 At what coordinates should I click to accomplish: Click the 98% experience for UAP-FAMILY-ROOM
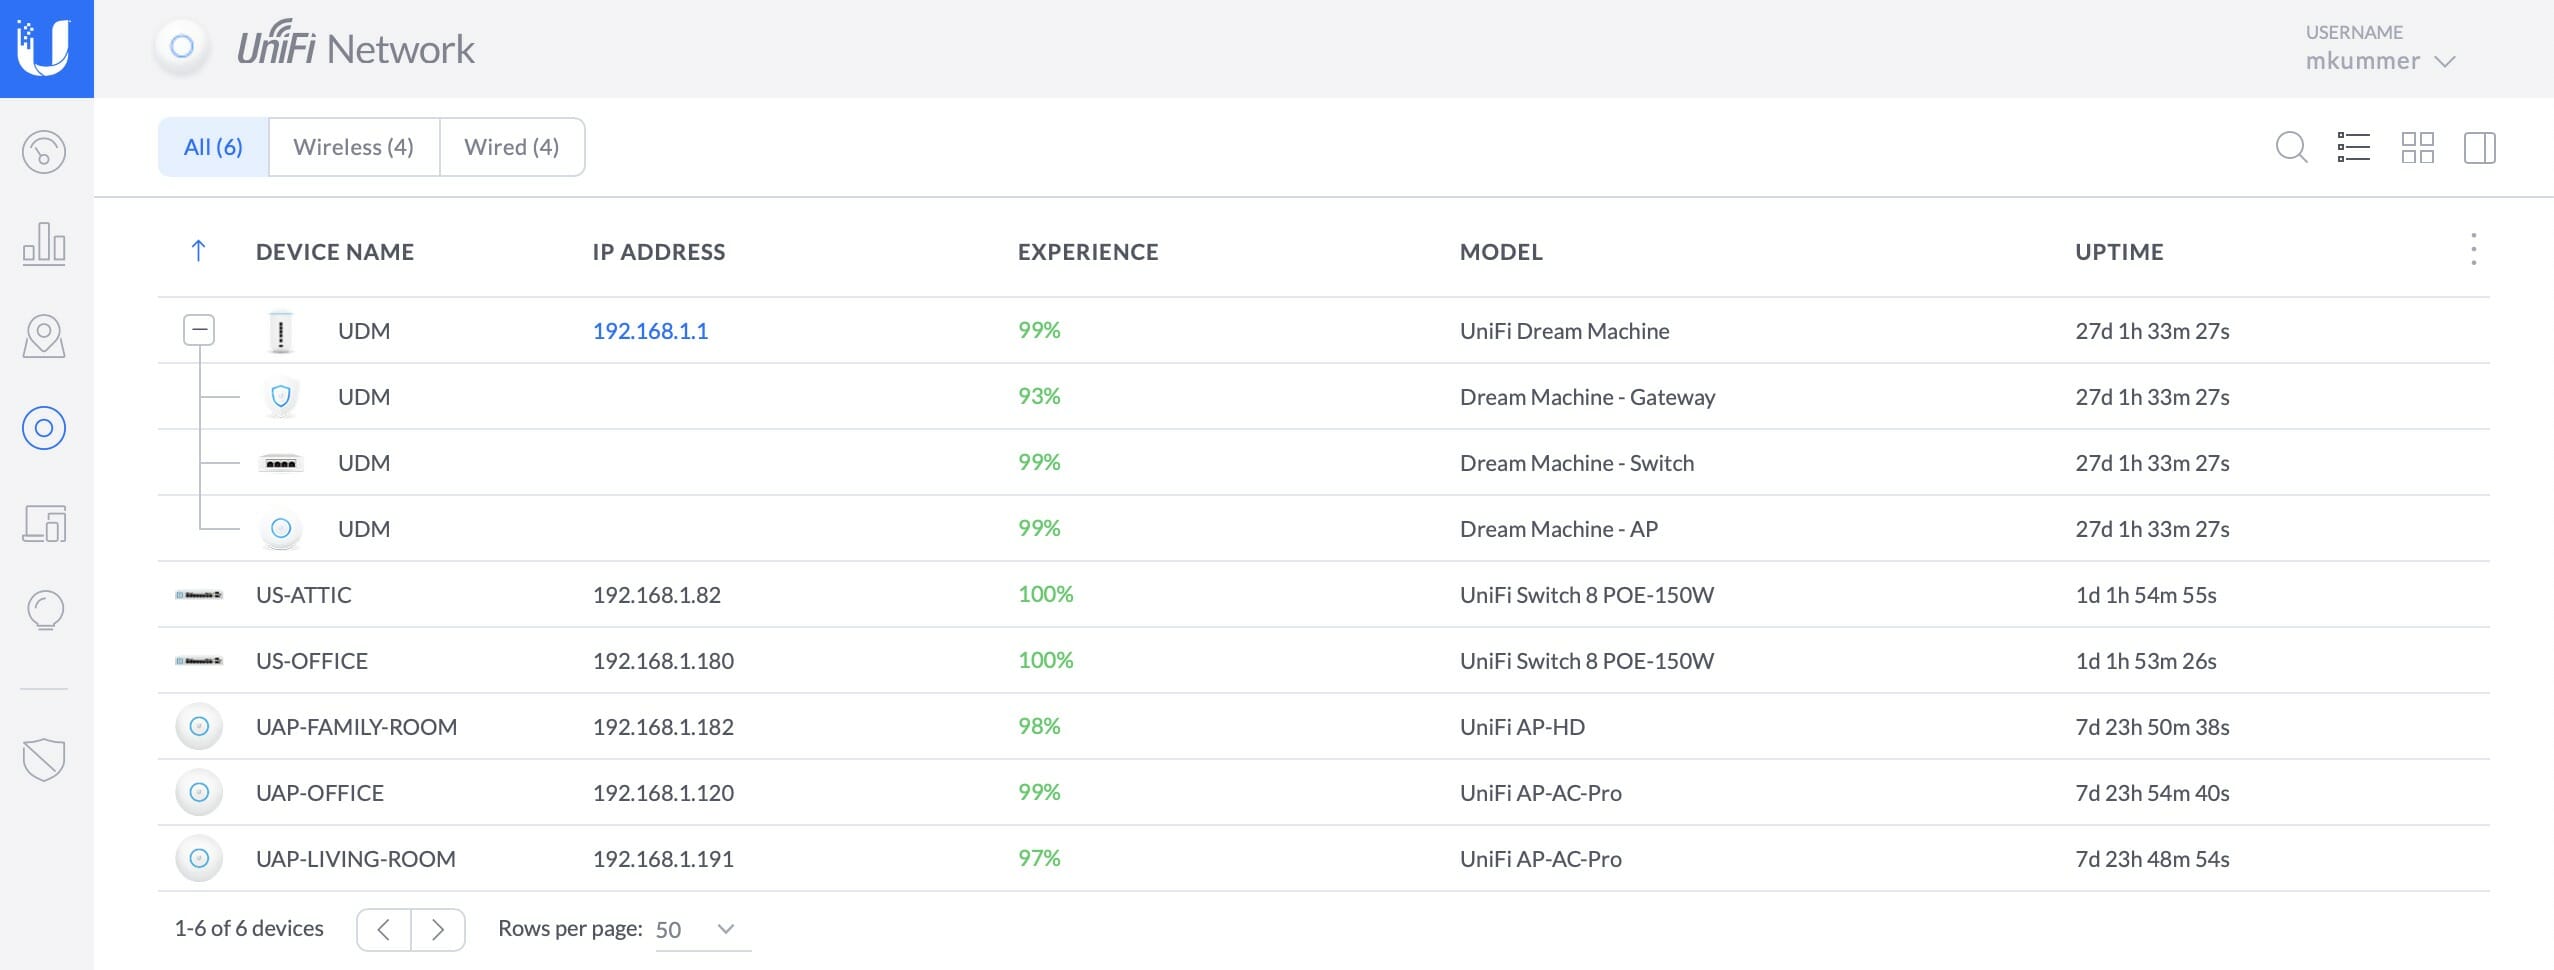pyautogui.click(x=1039, y=726)
